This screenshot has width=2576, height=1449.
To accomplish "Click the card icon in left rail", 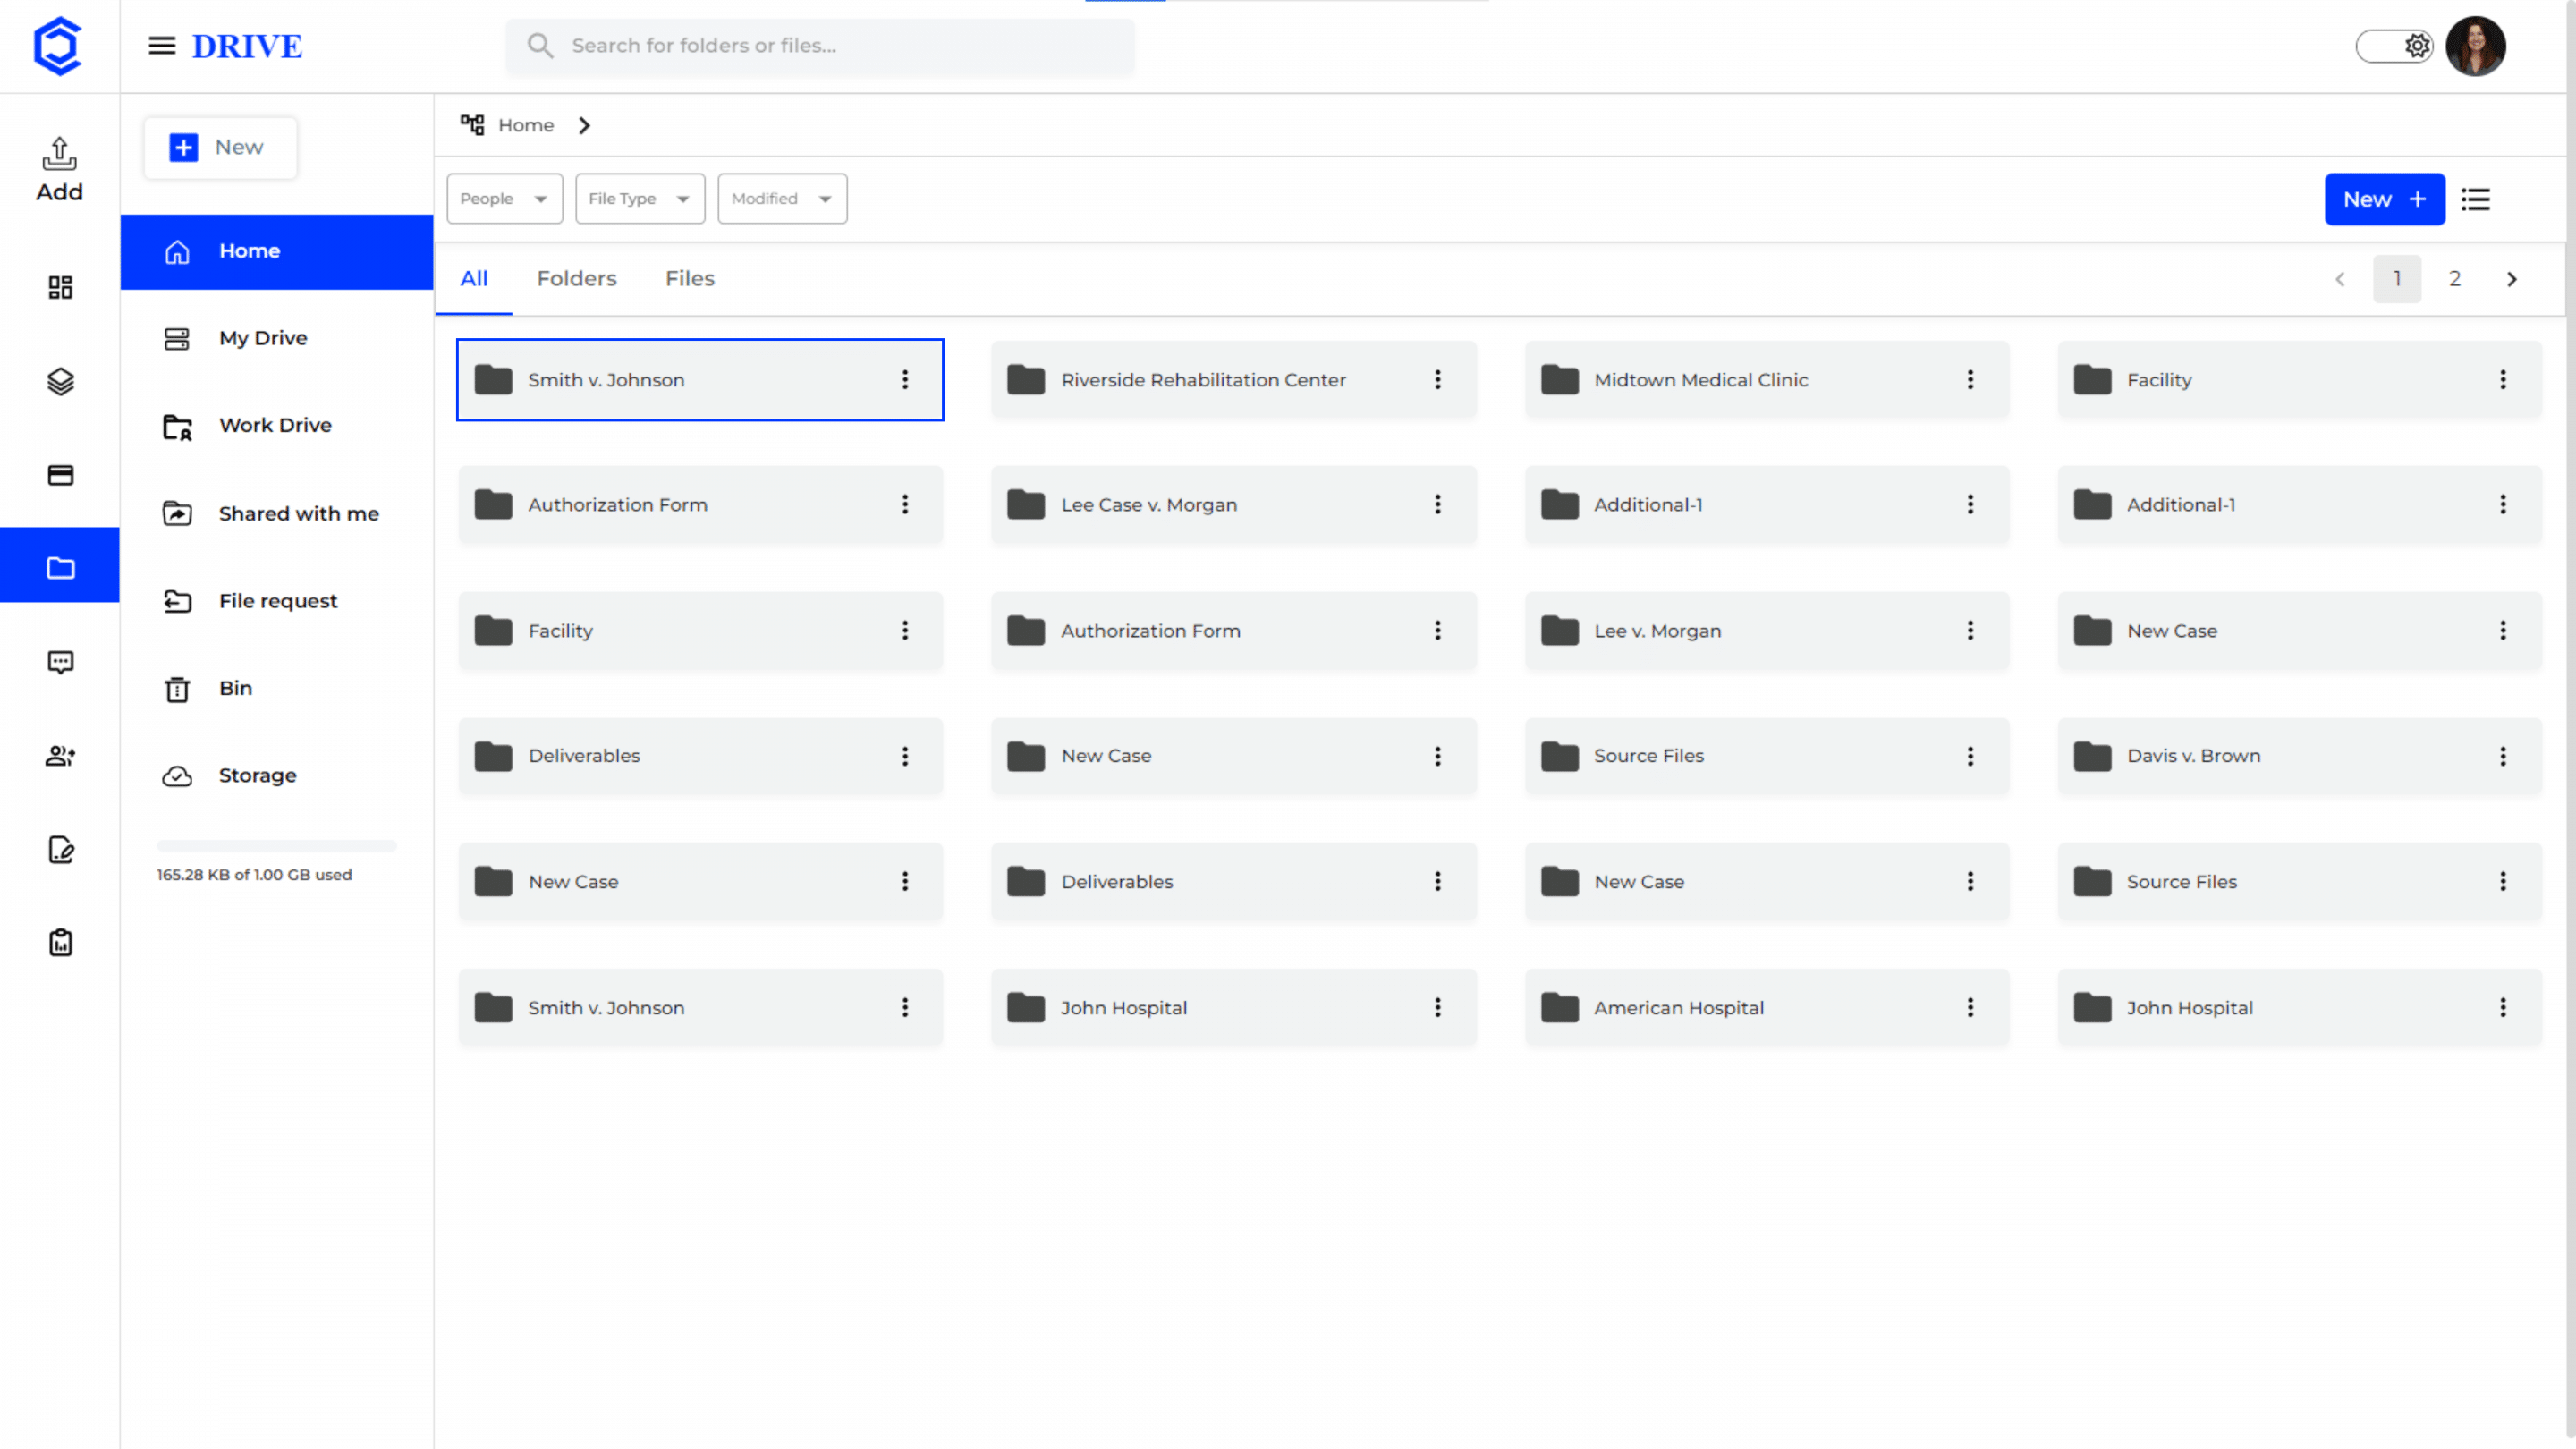I will pyautogui.click(x=60, y=475).
